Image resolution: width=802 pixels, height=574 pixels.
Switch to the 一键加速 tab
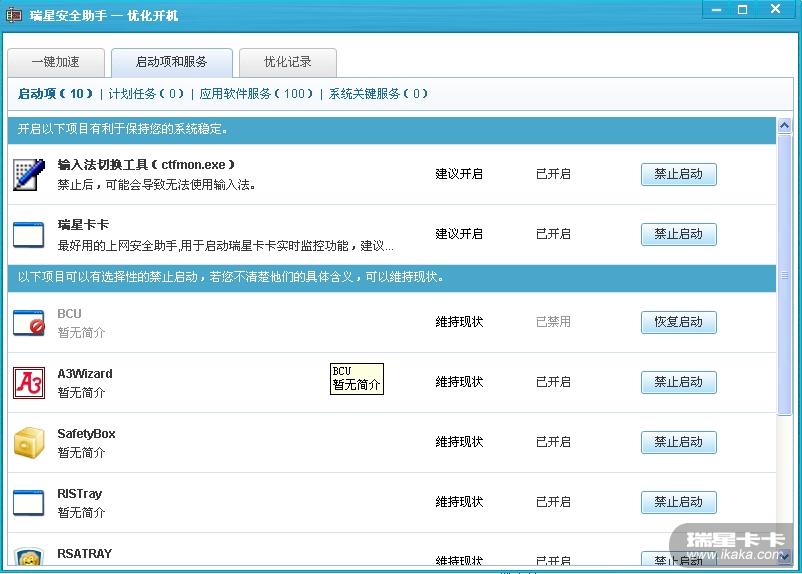[x=56, y=62]
